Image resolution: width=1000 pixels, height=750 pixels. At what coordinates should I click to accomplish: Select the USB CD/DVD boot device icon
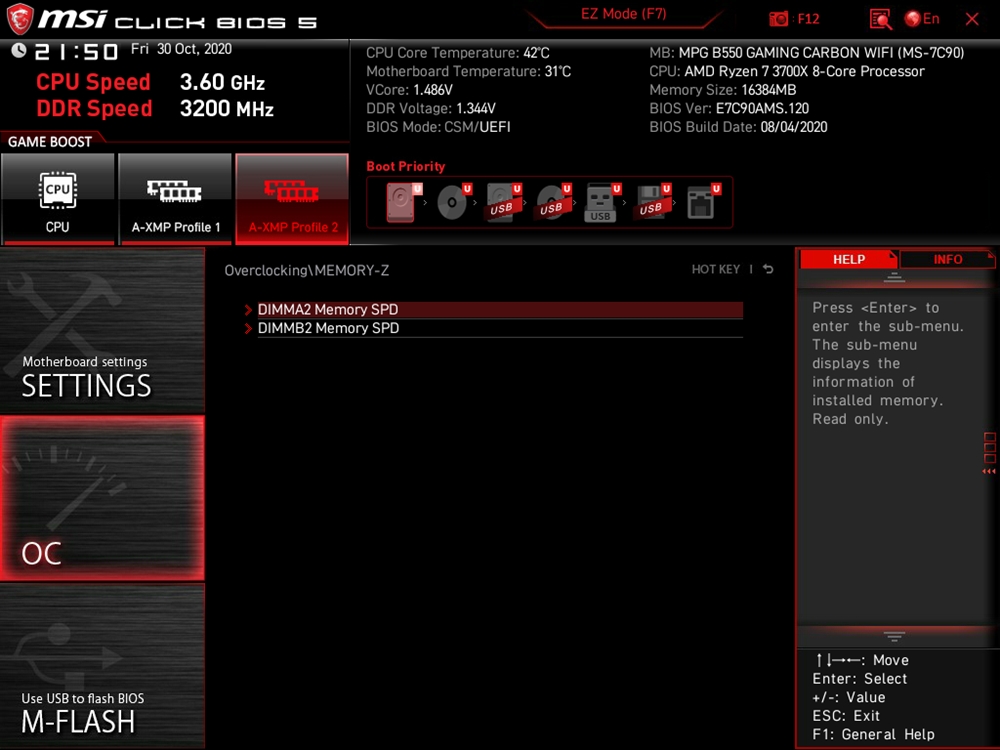click(x=554, y=202)
